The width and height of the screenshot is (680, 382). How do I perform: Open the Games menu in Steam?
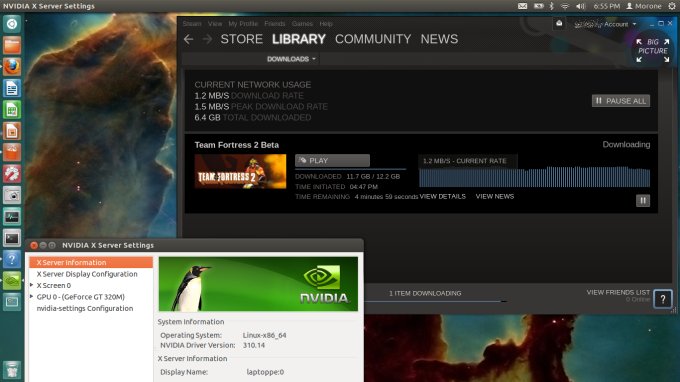click(x=302, y=24)
